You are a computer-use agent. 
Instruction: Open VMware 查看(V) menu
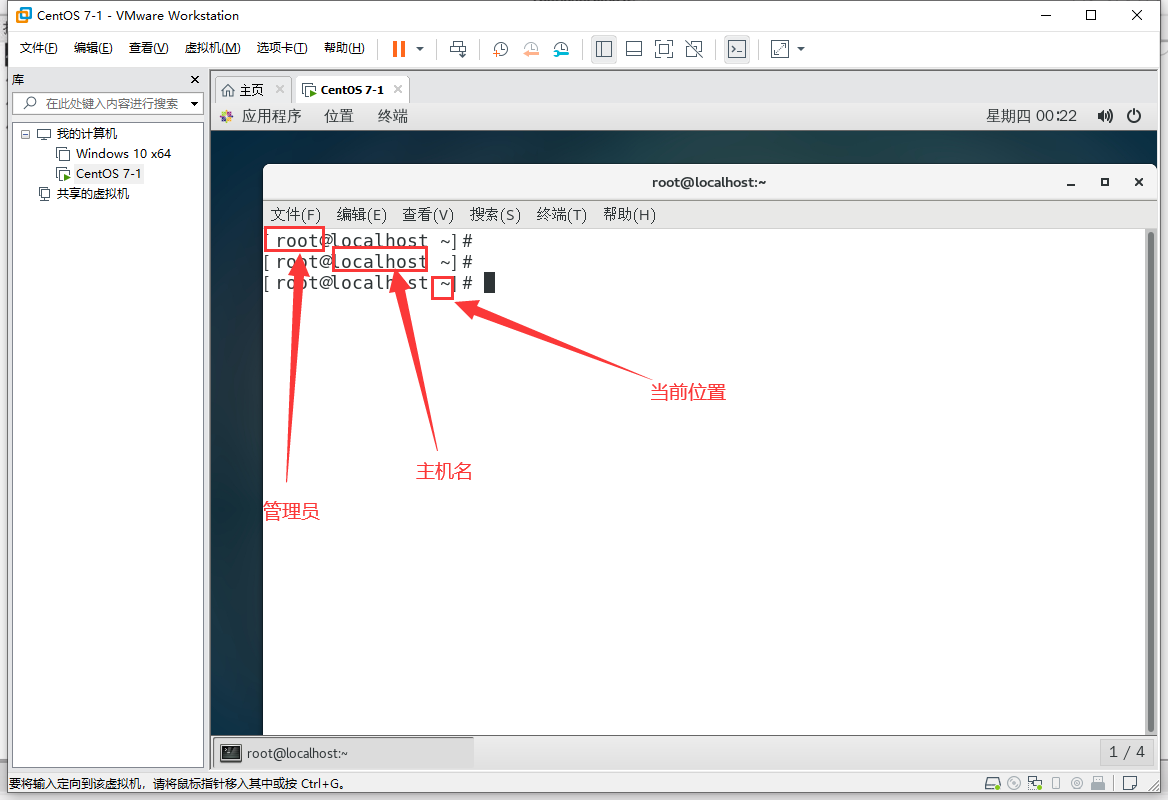pos(148,48)
